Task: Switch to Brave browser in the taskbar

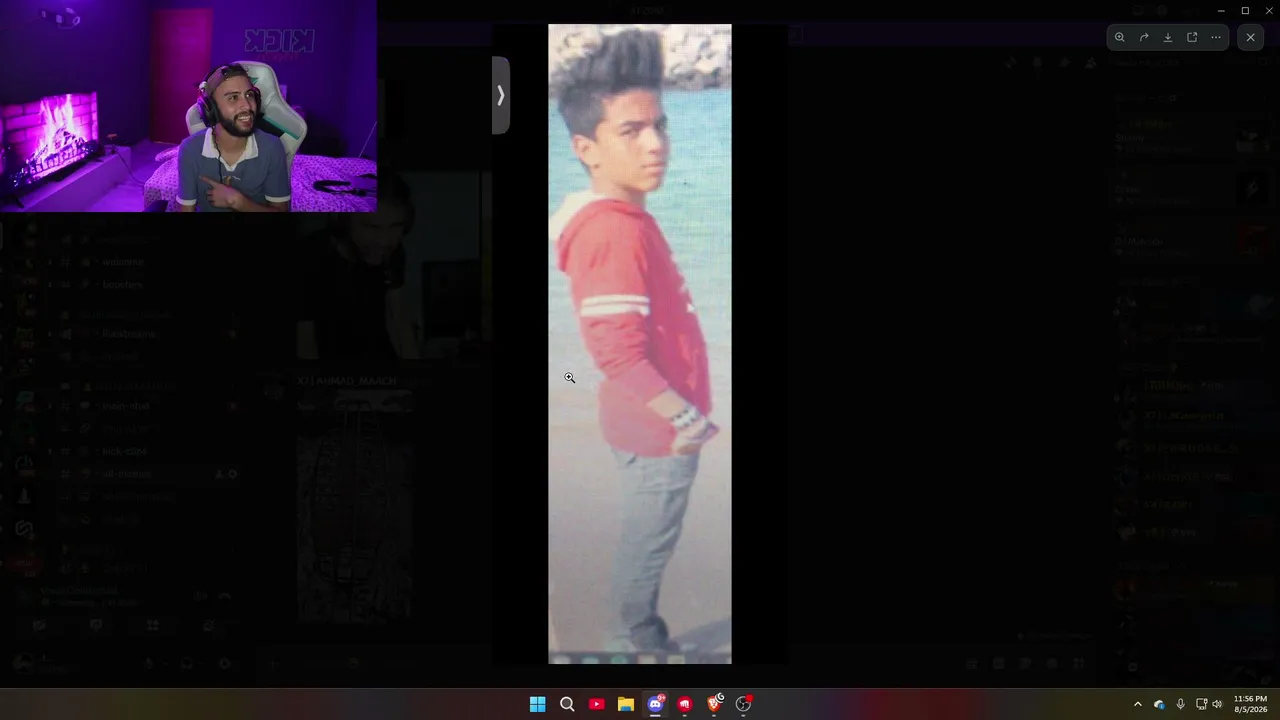Action: (x=714, y=704)
